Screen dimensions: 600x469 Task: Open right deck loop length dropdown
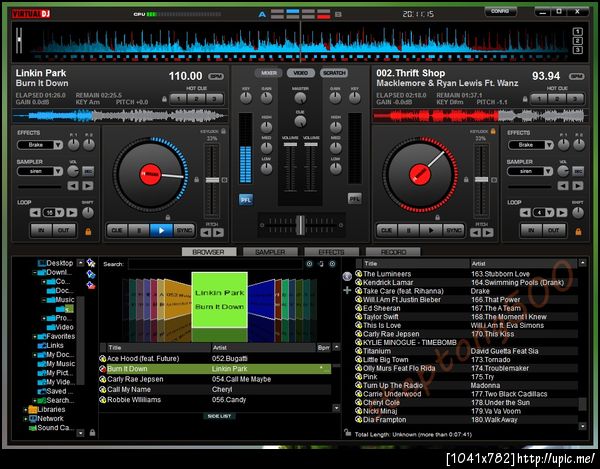point(550,213)
